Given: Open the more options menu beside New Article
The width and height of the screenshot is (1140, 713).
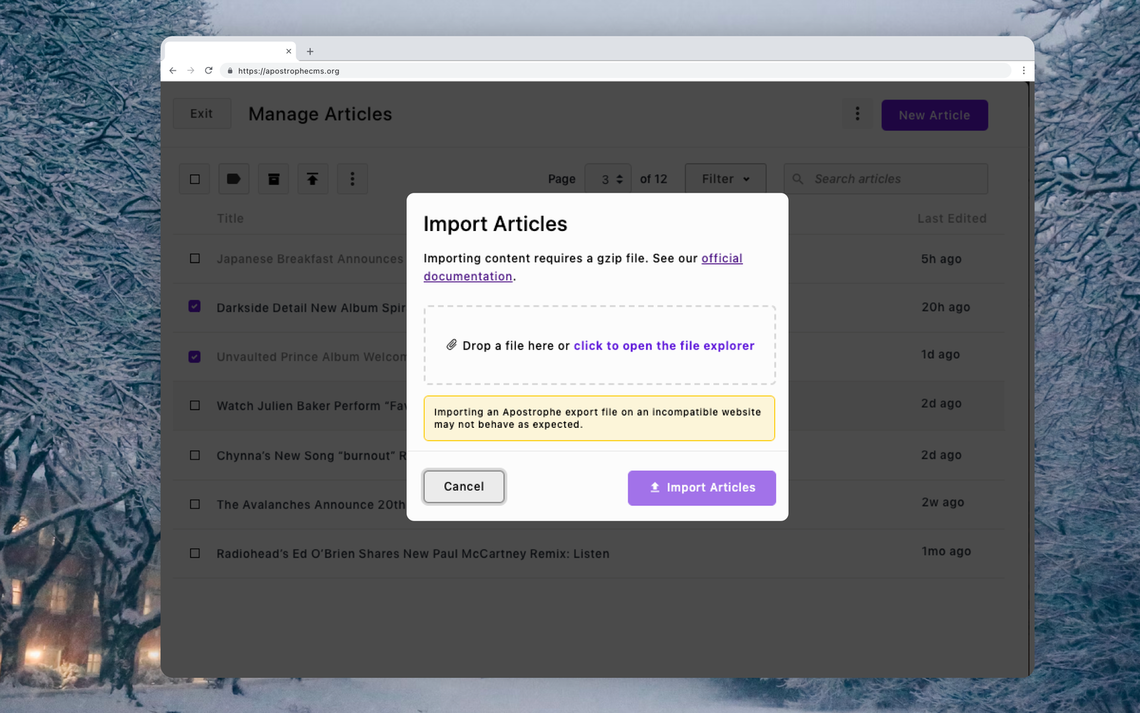Looking at the screenshot, I should (x=857, y=114).
